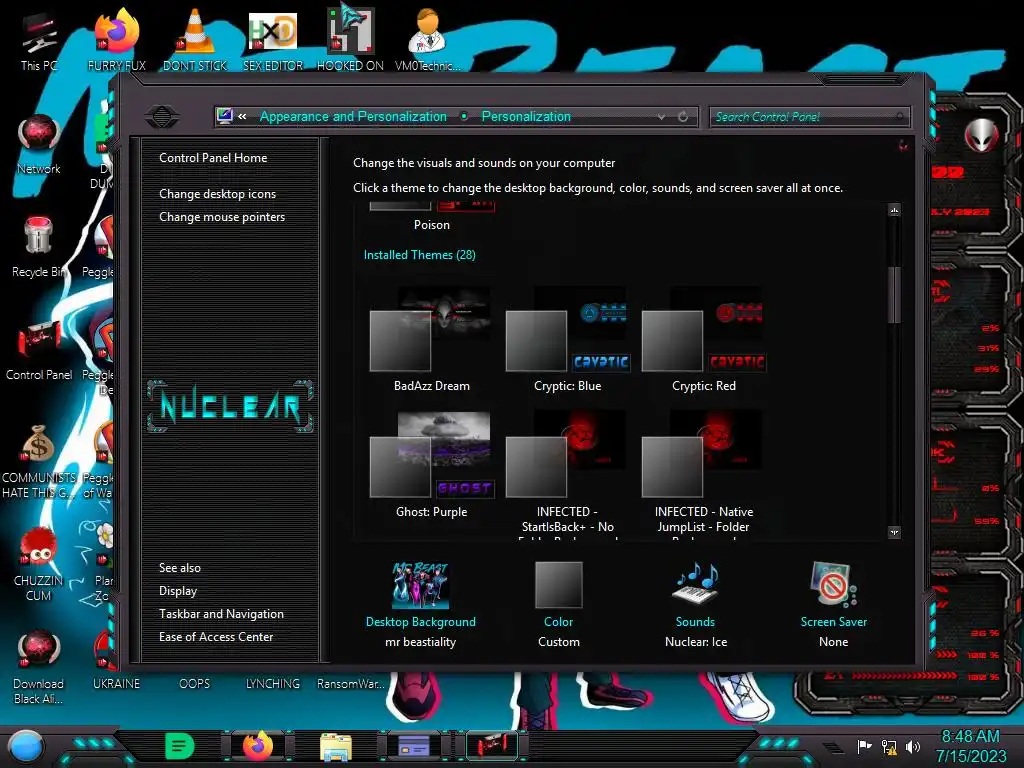The height and width of the screenshot is (768, 1024).
Task: Open UKRAINE desktop item
Action: (x=116, y=684)
